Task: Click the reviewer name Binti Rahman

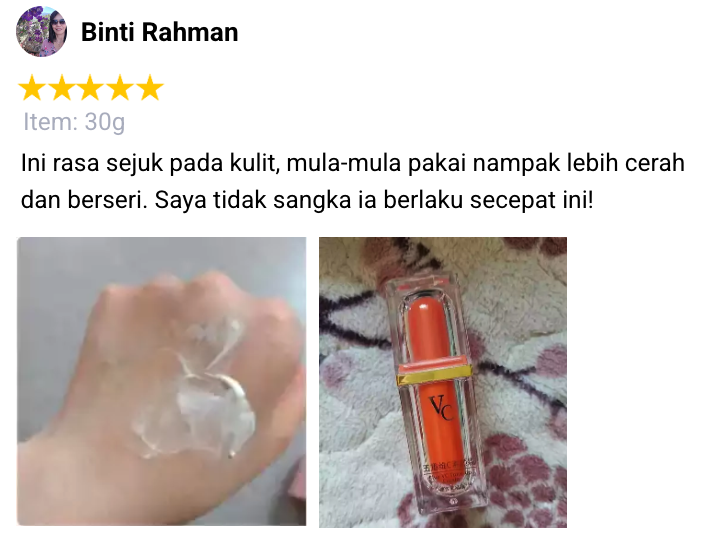Action: [x=159, y=32]
